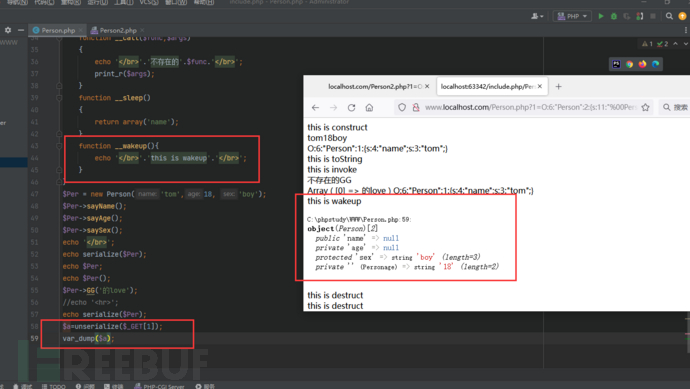Image resolution: width=690 pixels, height=389 pixels.
Task: Open the PHP run configuration dropdown
Action: pyautogui.click(x=572, y=16)
